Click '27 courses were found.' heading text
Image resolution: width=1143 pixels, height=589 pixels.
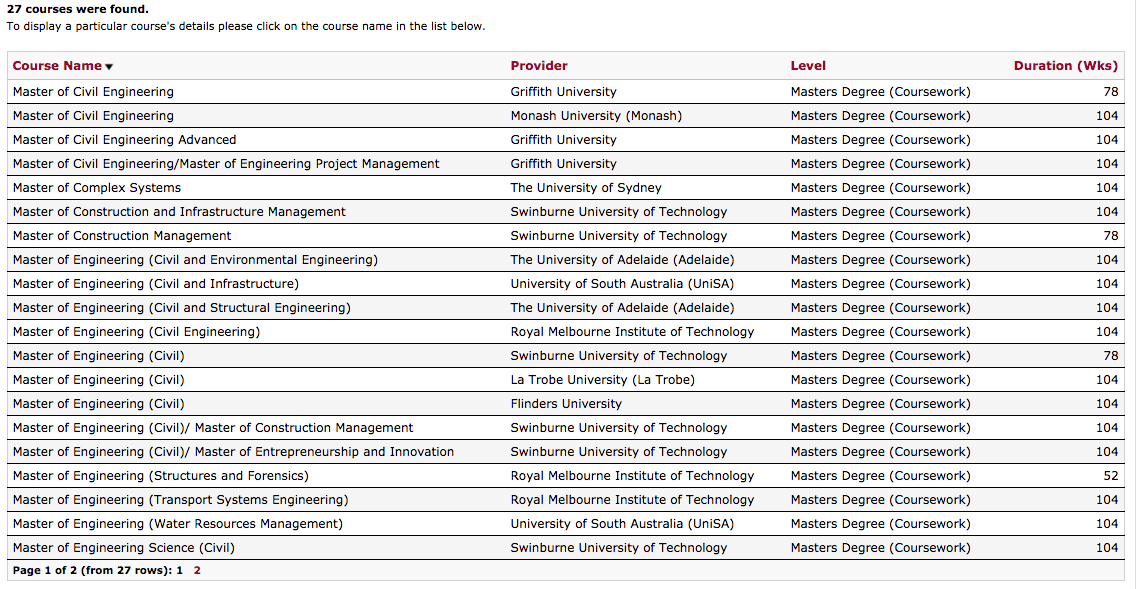[77, 9]
